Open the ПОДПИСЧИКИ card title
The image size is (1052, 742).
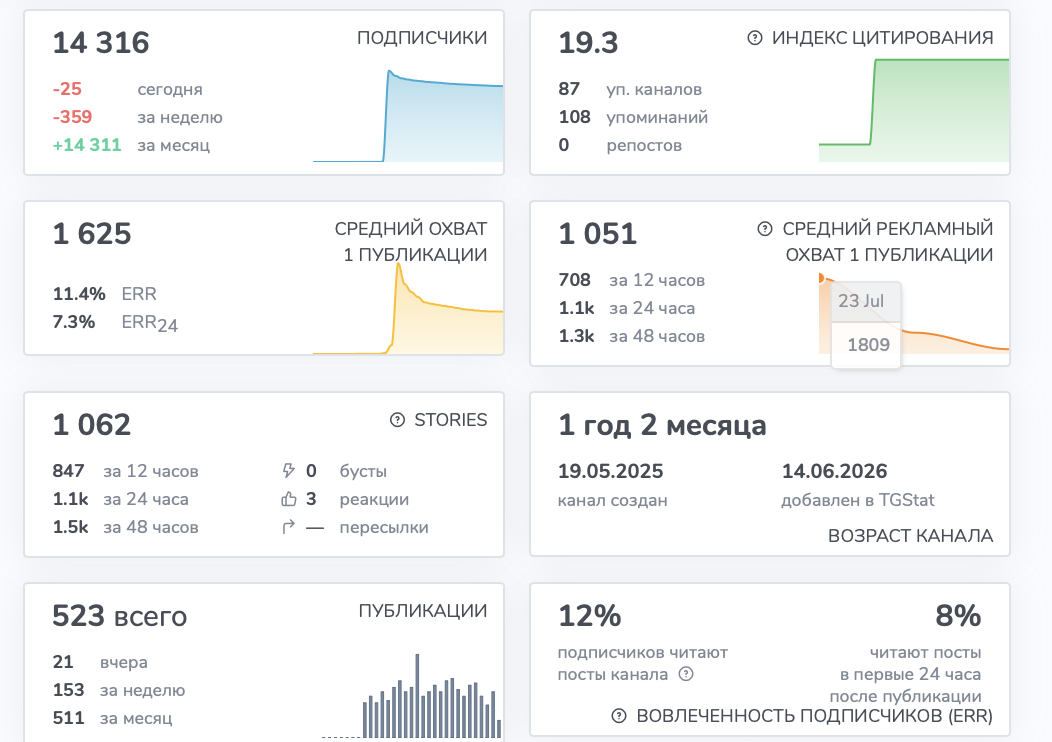(x=422, y=38)
